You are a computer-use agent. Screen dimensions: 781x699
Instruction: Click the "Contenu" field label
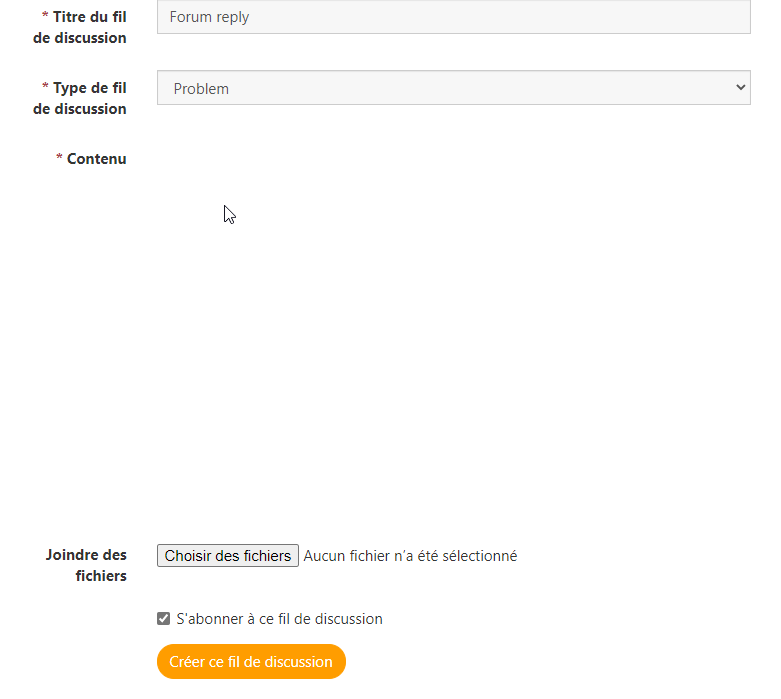point(97,159)
